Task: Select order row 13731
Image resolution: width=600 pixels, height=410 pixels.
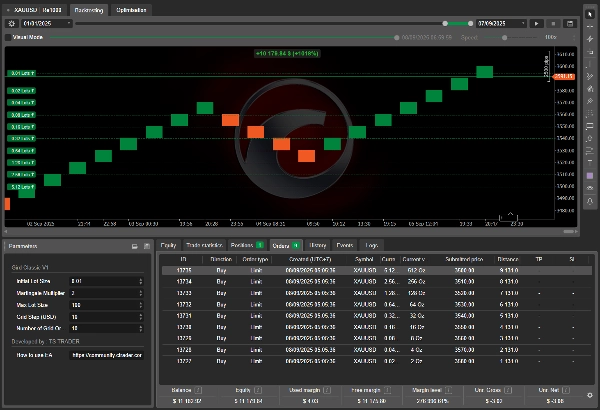Action: pyautogui.click(x=377, y=316)
